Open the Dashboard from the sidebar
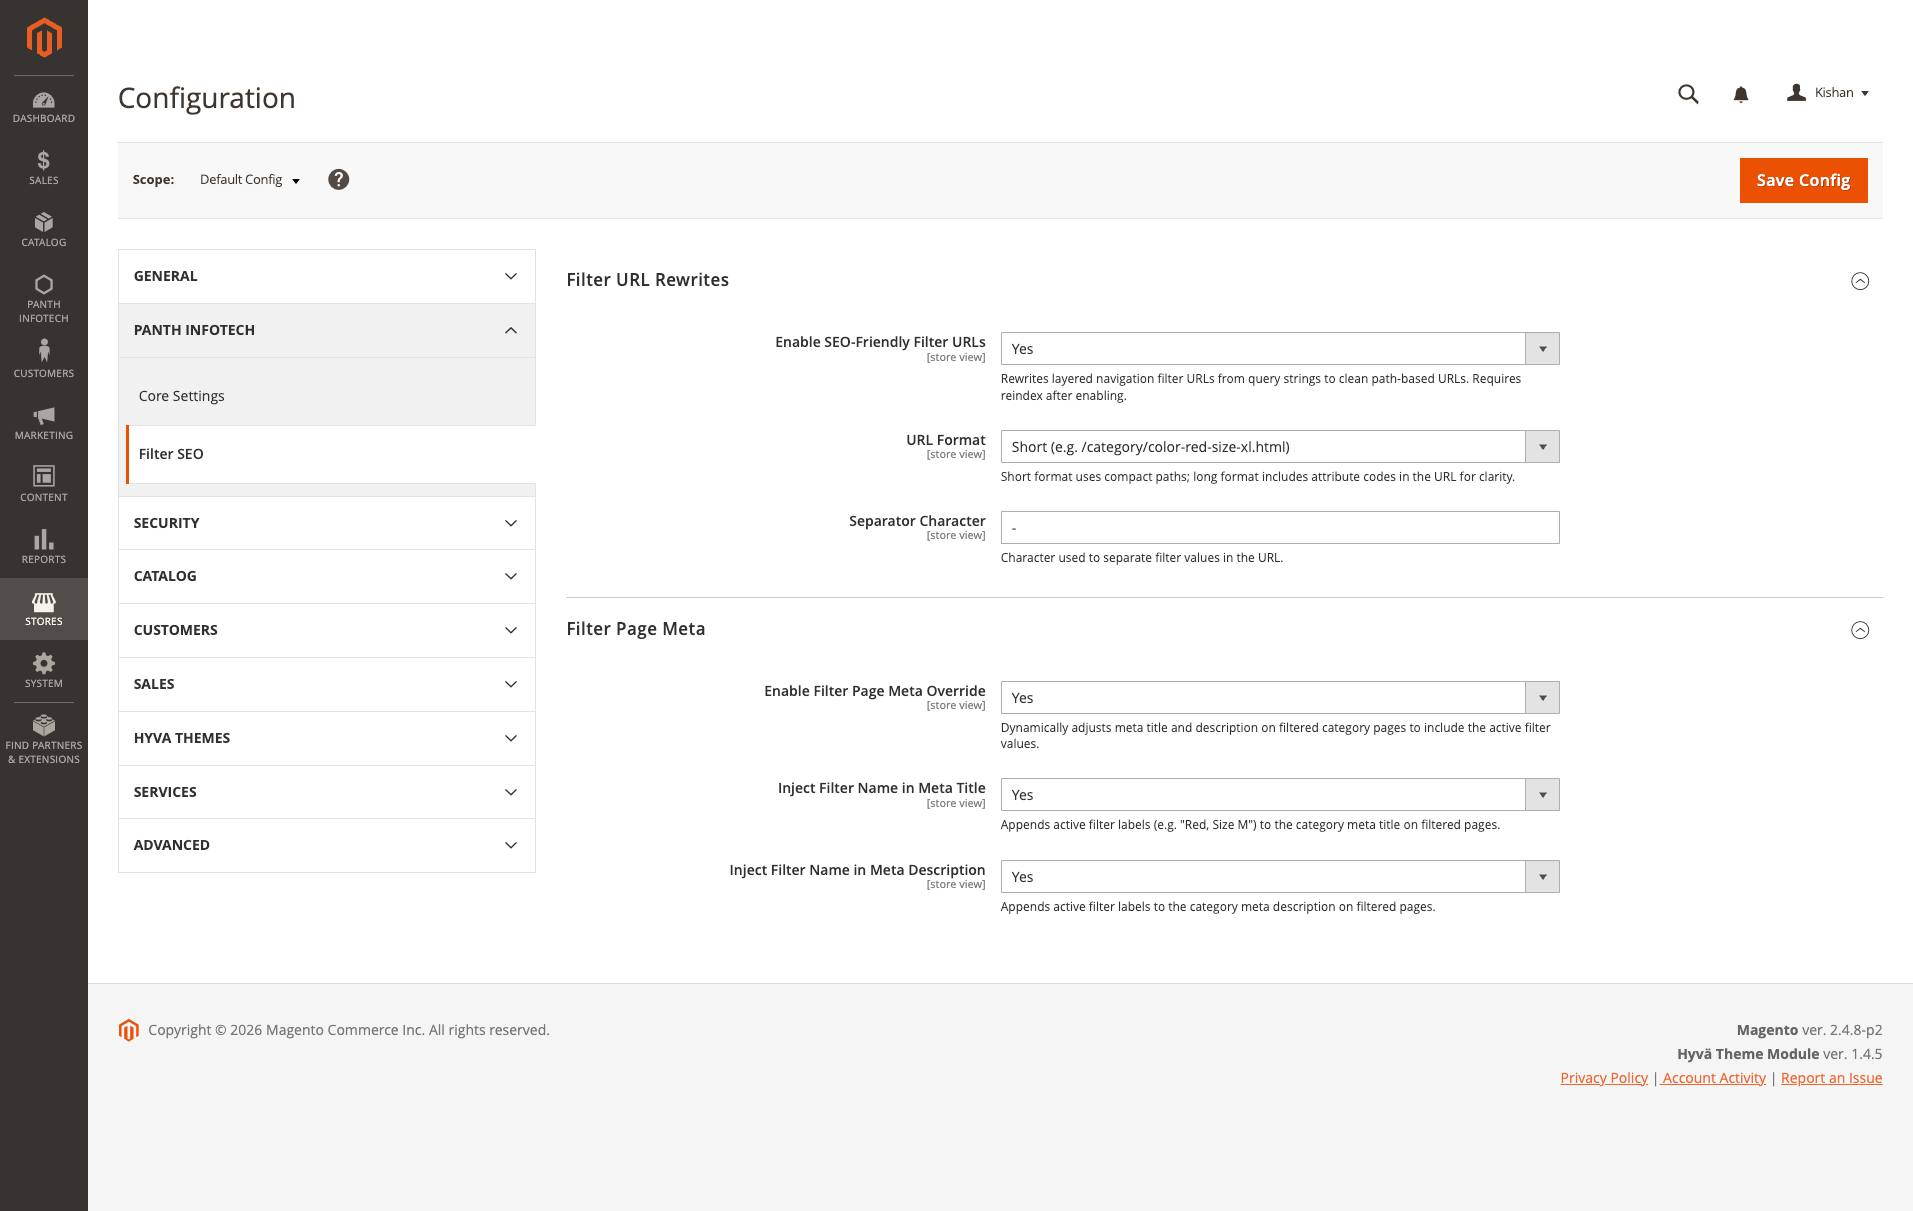Image resolution: width=1913 pixels, height=1211 pixels. pyautogui.click(x=43, y=106)
